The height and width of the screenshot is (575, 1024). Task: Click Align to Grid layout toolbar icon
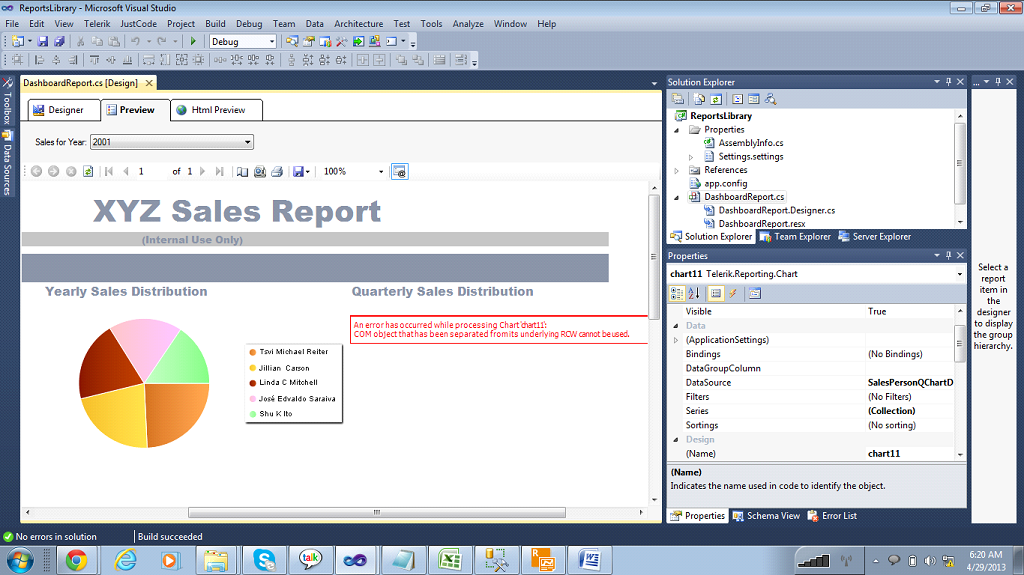point(18,60)
